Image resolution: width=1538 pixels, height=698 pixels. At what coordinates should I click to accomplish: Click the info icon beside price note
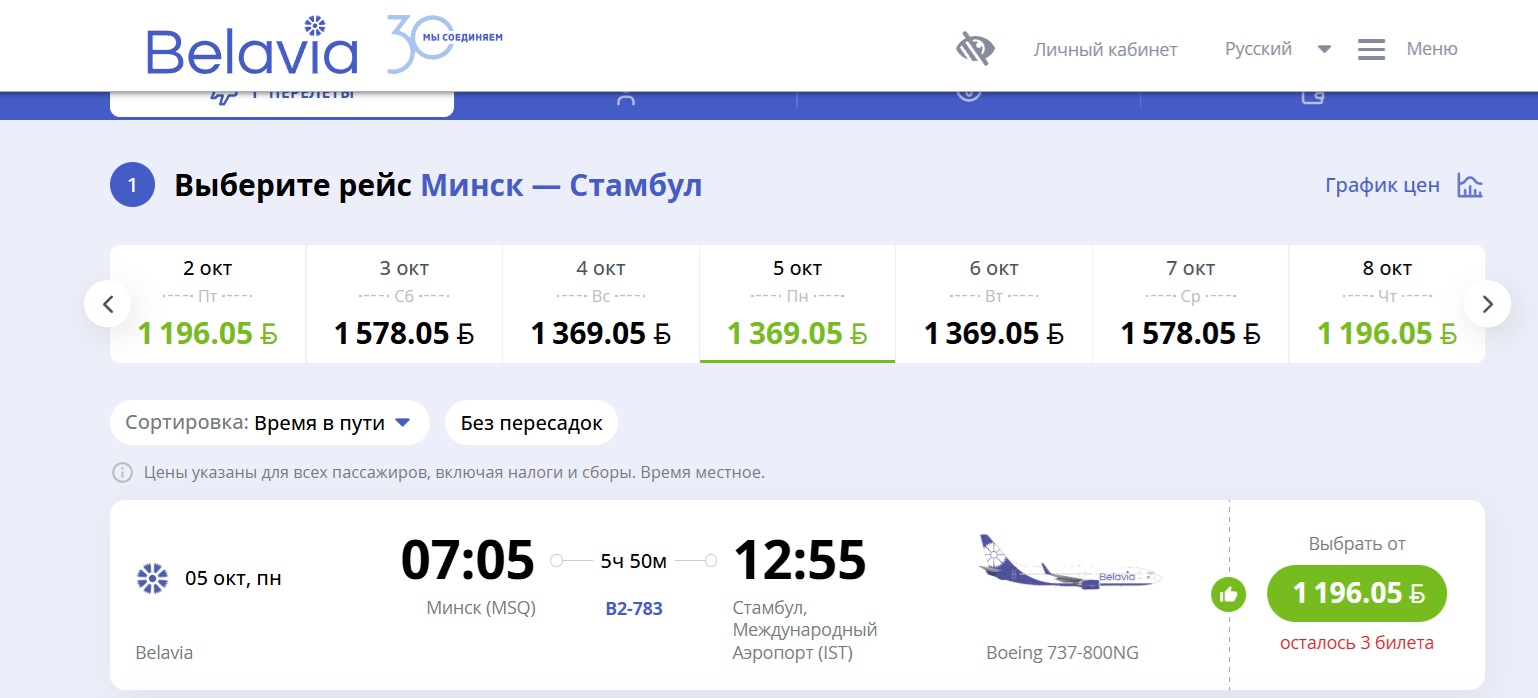coord(122,472)
